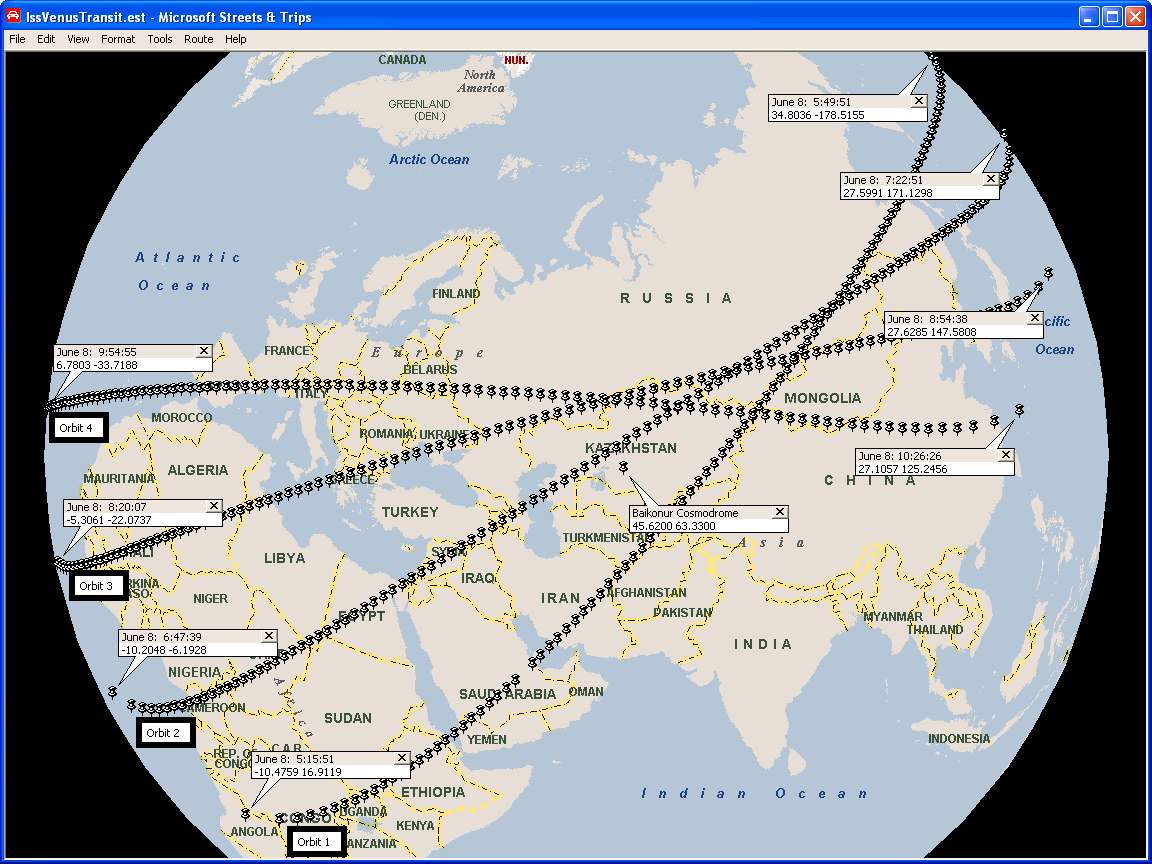
Task: Select the Orbit 1 label box
Action: tap(316, 842)
